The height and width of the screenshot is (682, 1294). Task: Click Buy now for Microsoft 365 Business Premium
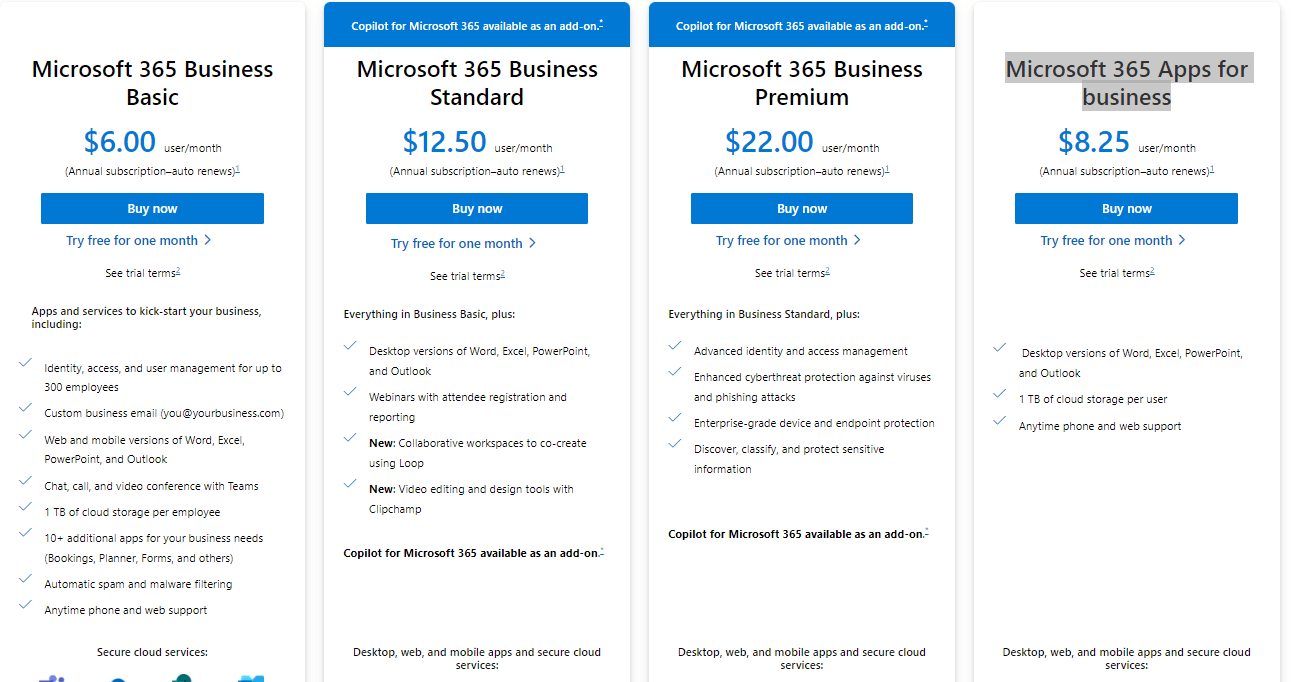tap(801, 208)
